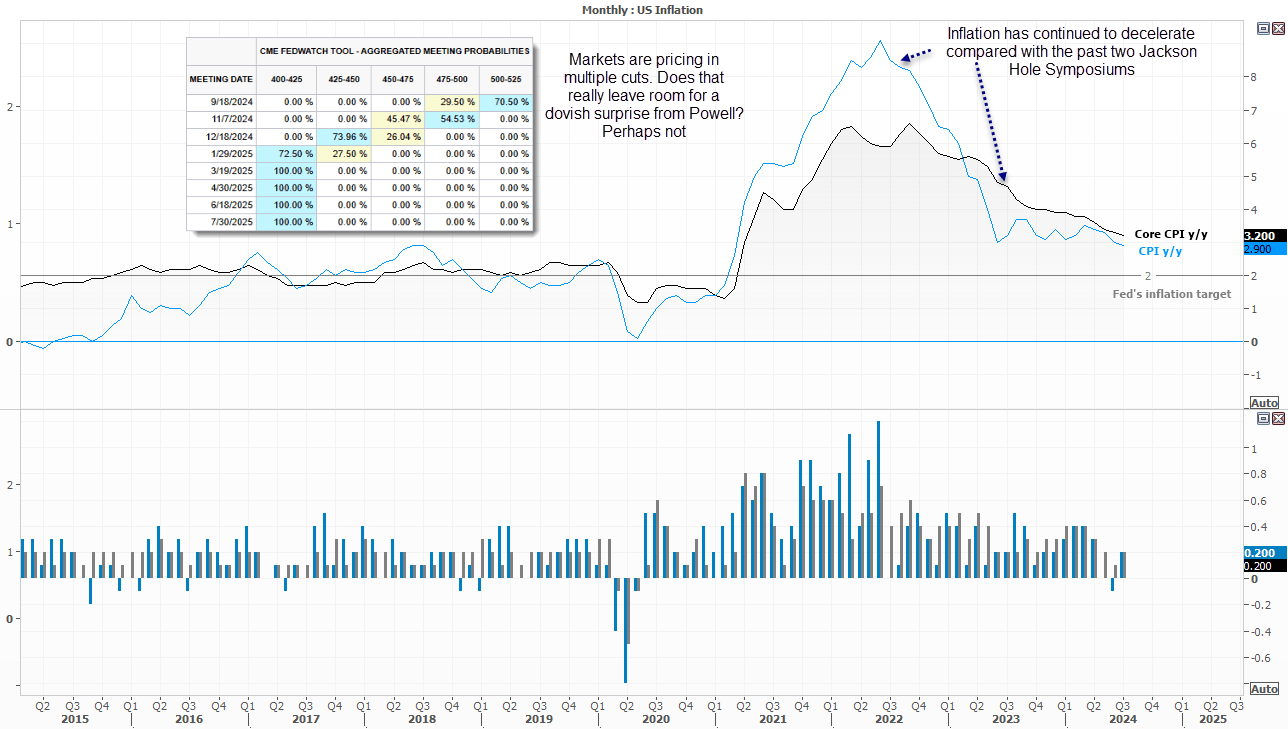Image resolution: width=1288 pixels, height=729 pixels.
Task: Toggle Auto scale on lower bar panel
Action: [1264, 689]
